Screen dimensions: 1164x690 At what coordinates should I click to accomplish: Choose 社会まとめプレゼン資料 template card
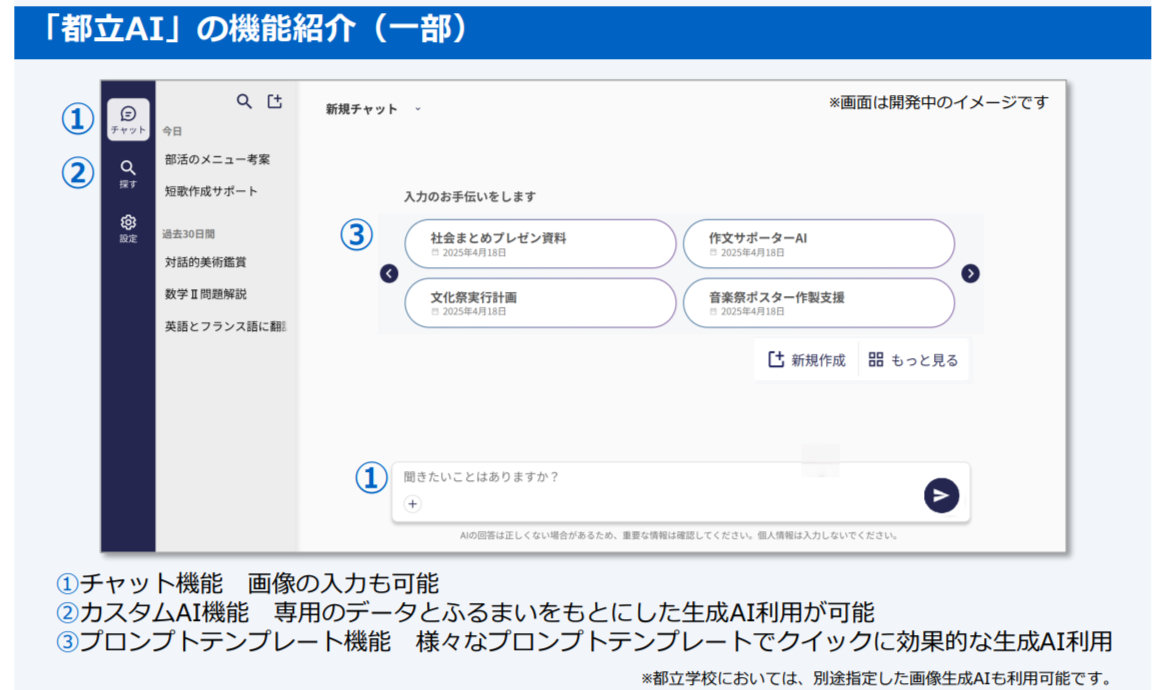540,244
